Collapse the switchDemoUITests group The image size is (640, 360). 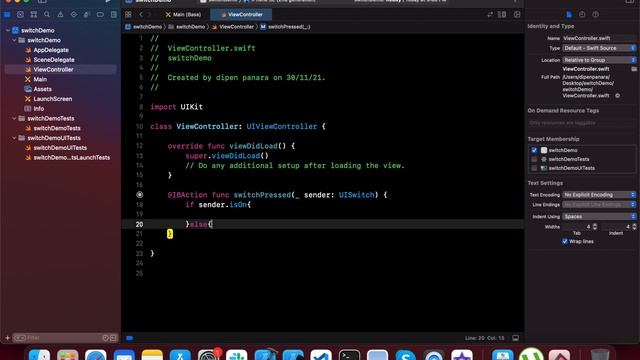14,138
